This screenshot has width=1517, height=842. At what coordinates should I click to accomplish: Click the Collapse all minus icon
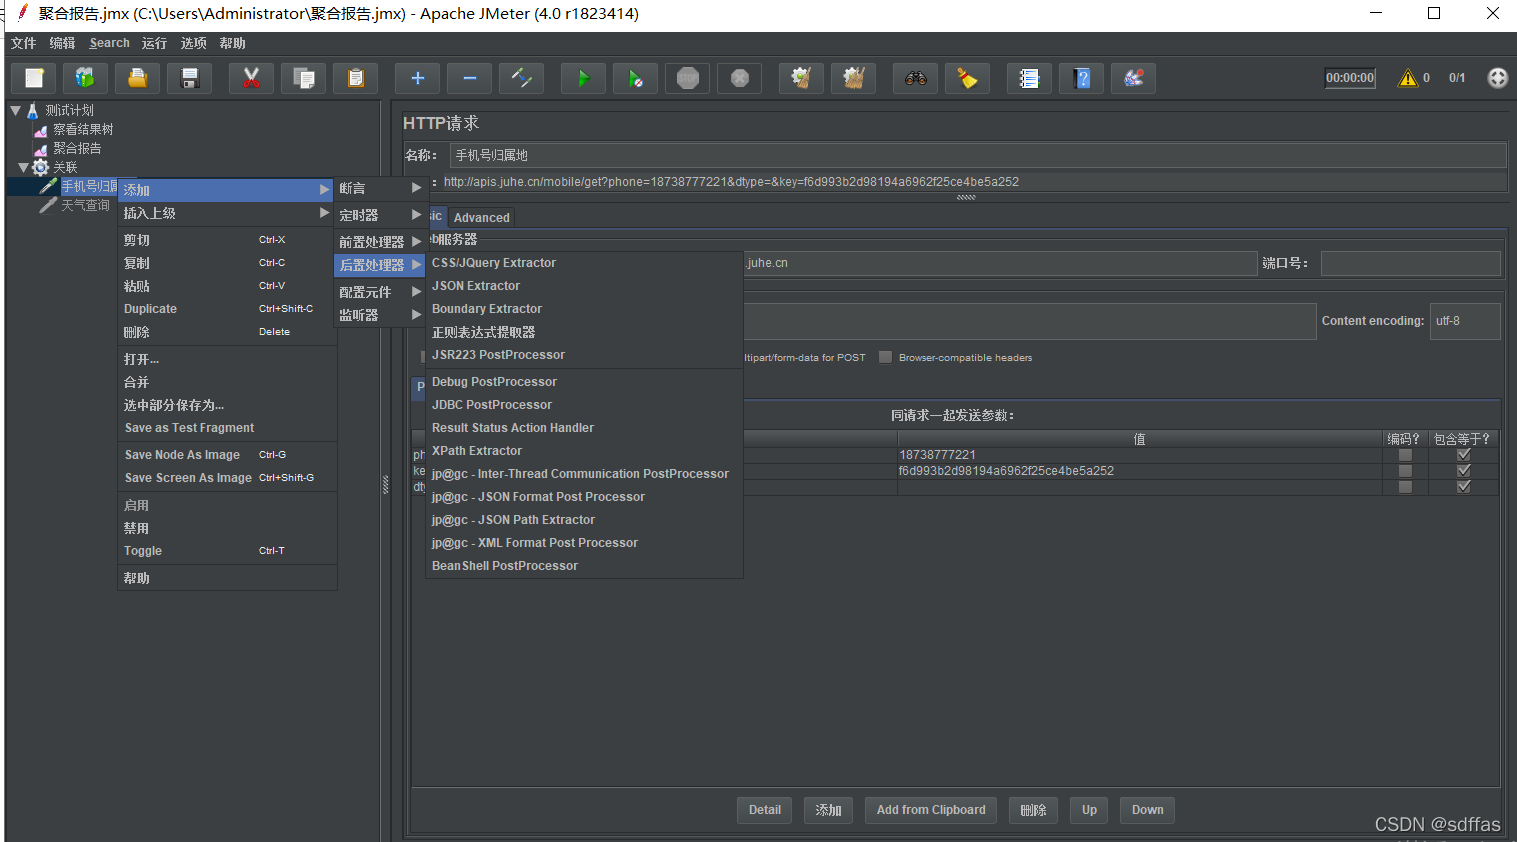click(470, 78)
